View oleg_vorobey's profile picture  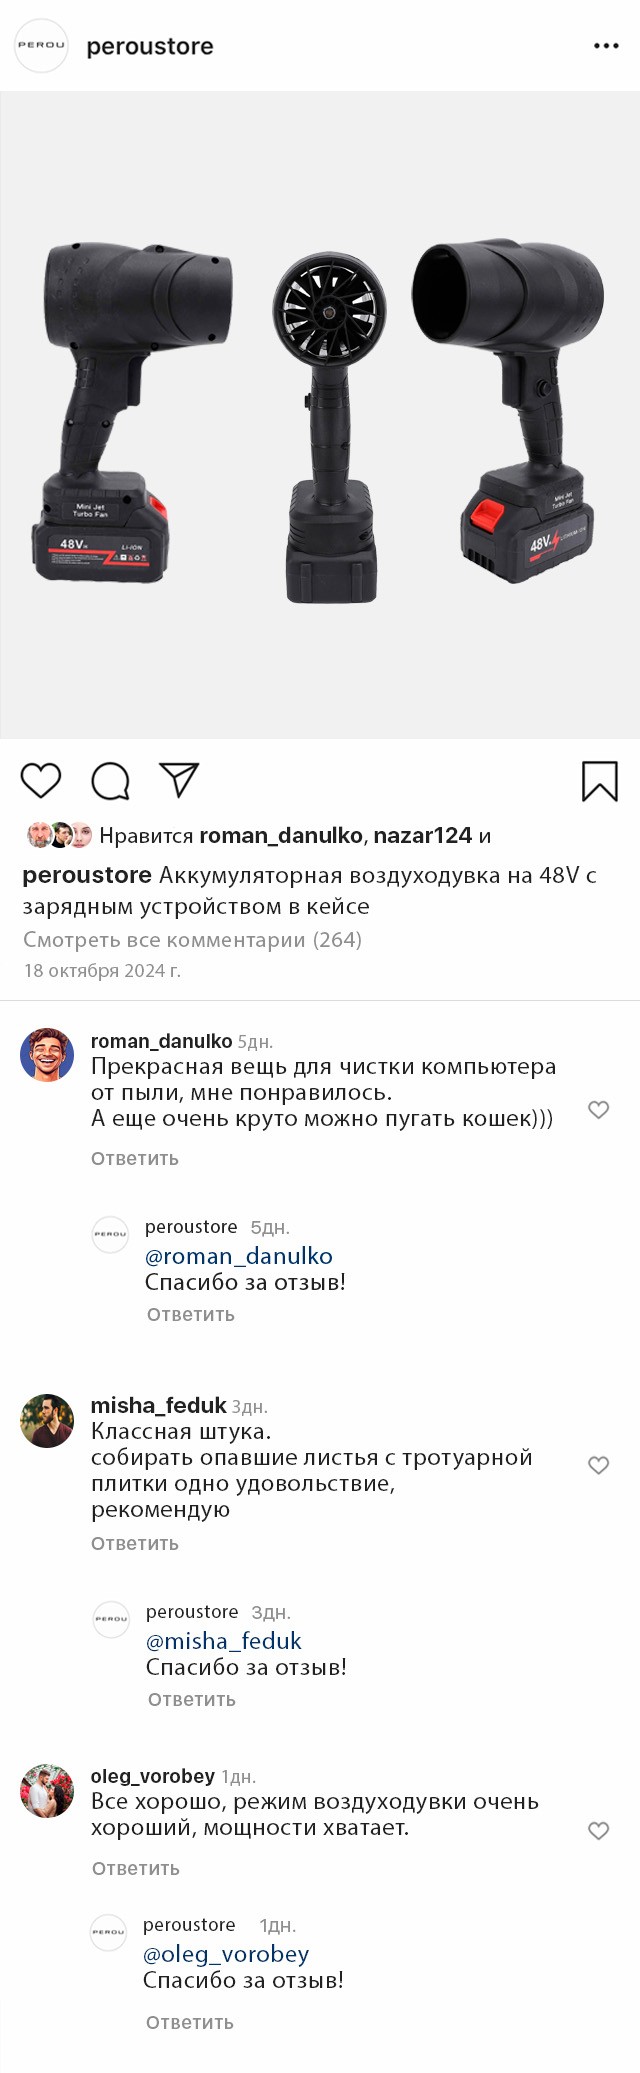tap(47, 1791)
